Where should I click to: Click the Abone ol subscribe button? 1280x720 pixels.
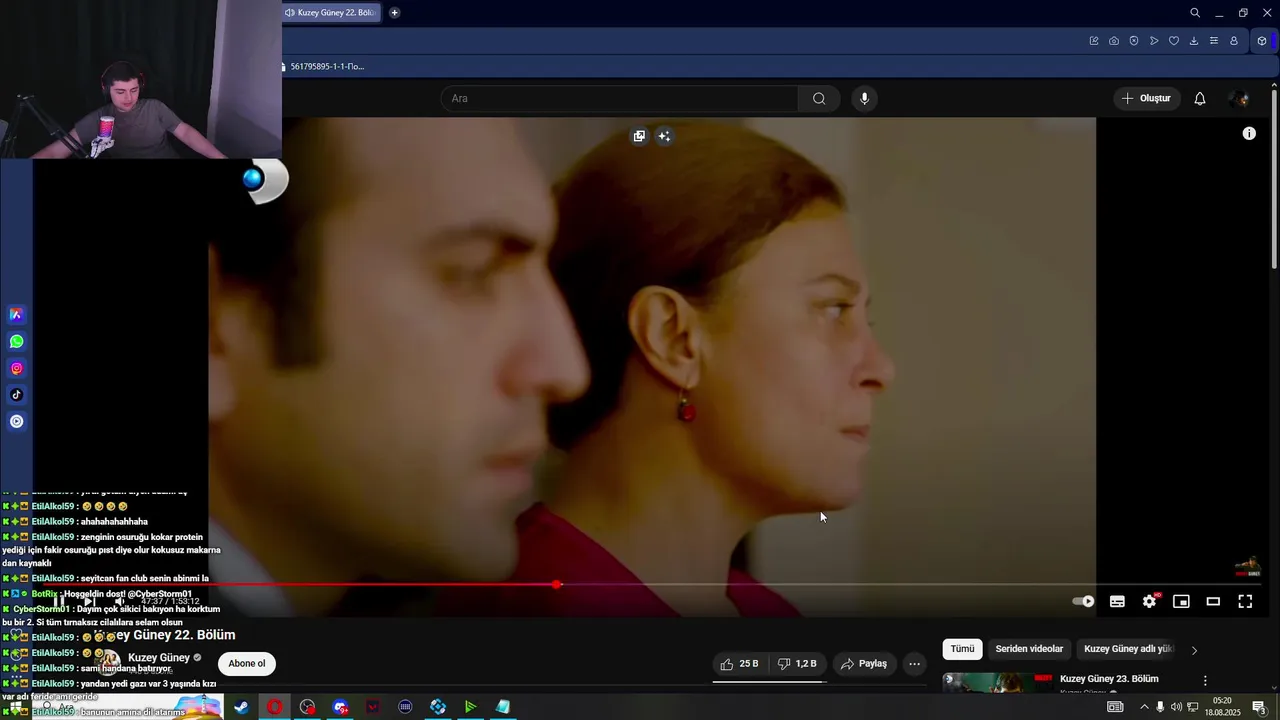[x=247, y=664]
